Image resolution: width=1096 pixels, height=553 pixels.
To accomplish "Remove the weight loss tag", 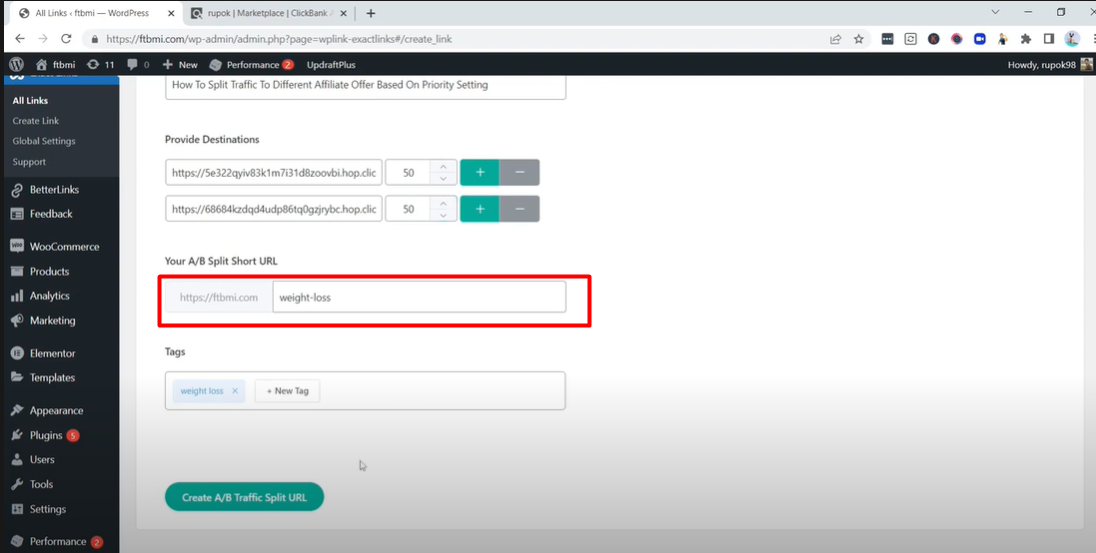I will (235, 391).
